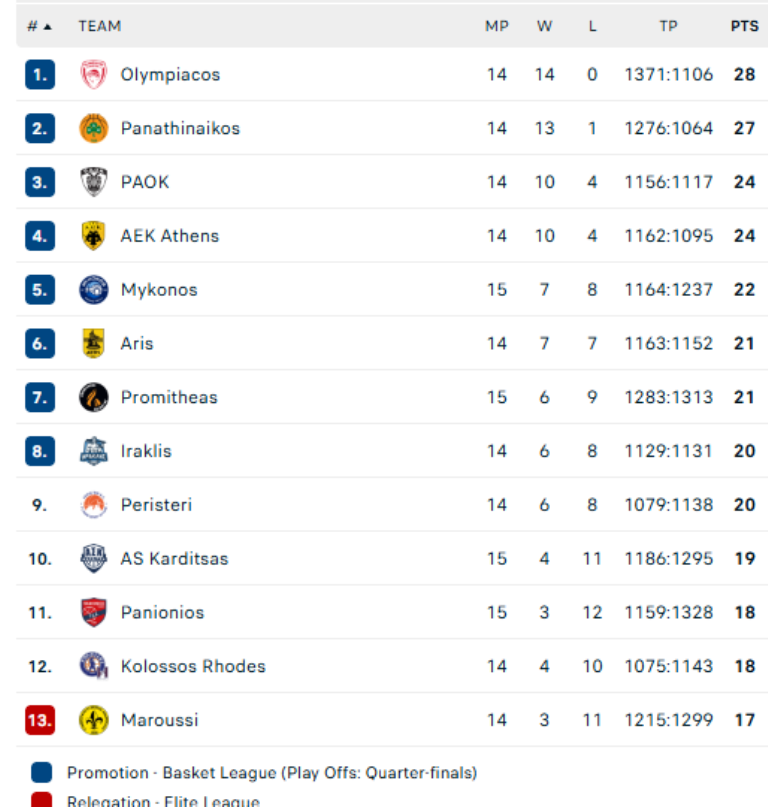The height and width of the screenshot is (807, 768).
Task: Click the red rank 13 badge
Action: tap(40, 720)
